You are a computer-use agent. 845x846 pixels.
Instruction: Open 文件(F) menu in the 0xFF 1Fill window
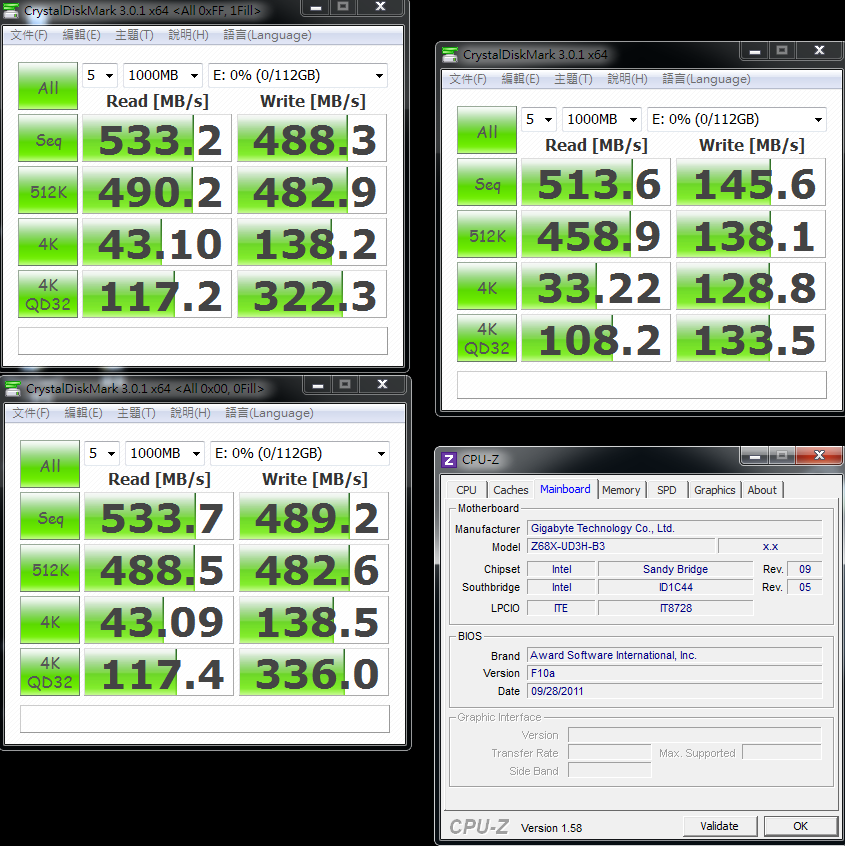pos(29,35)
